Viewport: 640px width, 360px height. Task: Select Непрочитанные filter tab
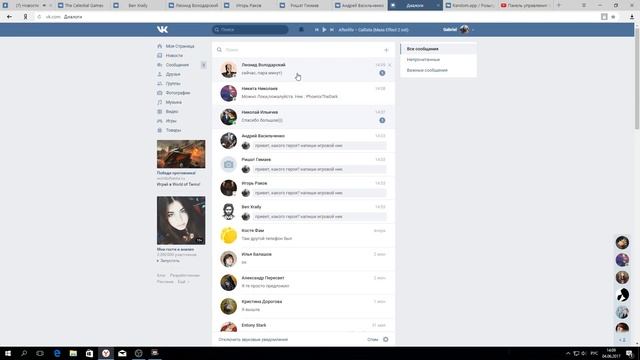(x=438, y=60)
